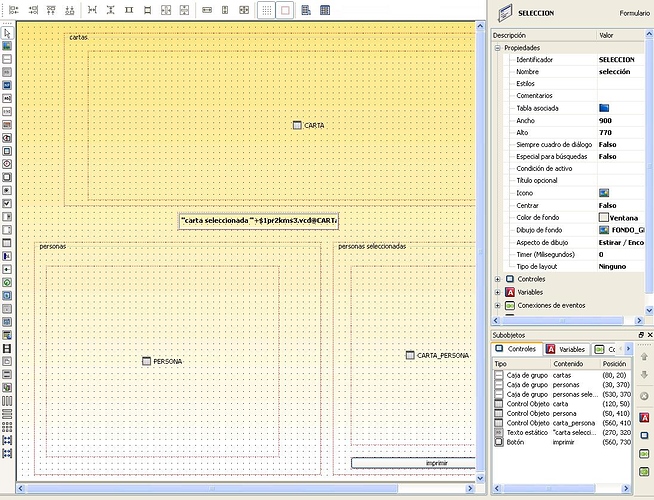Click the Identificador value SELECCION
This screenshot has width=654, height=500.
point(616,60)
